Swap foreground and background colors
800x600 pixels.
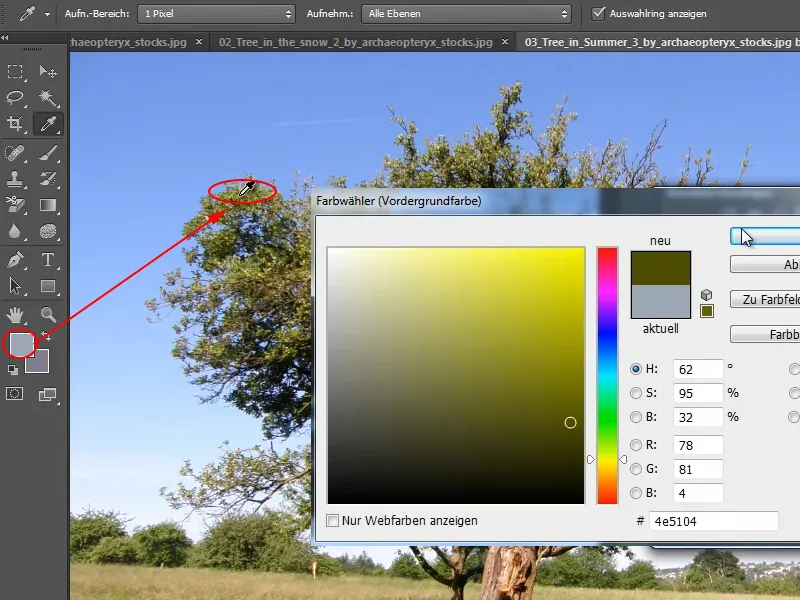[46, 336]
